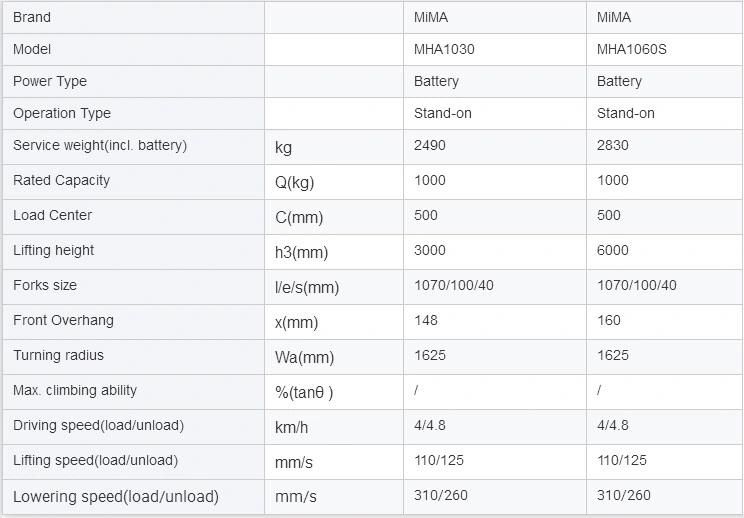The width and height of the screenshot is (744, 518).
Task: Click the Load Center label
Action: (53, 215)
